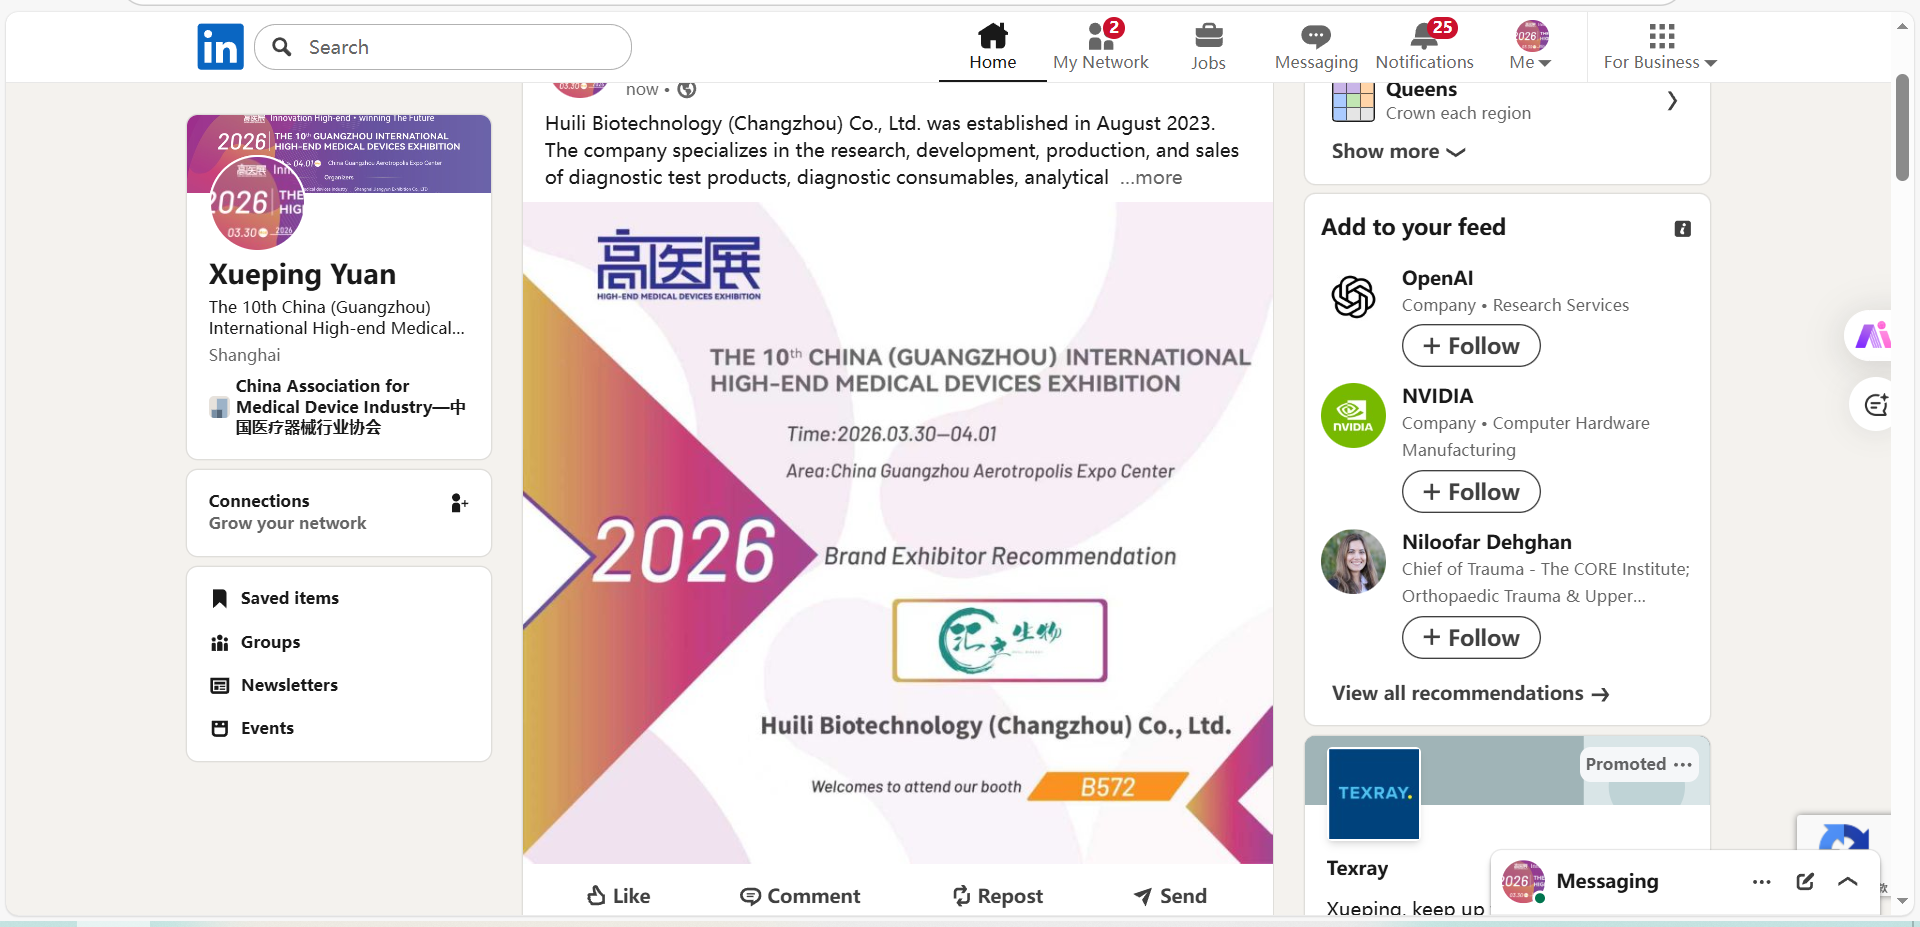Click the add connections person-plus icon
Image resolution: width=1920 pixels, height=927 pixels.
459,503
